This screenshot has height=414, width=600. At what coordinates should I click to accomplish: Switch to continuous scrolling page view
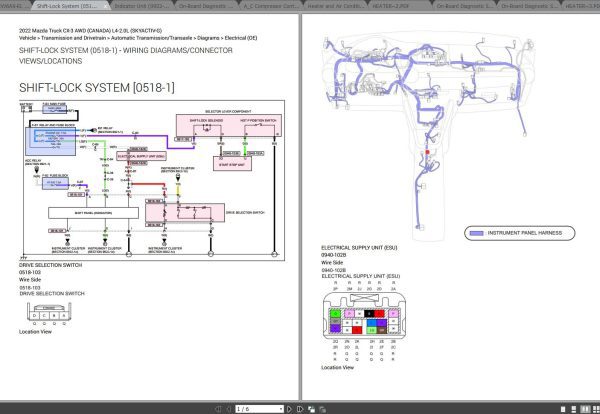574,409
